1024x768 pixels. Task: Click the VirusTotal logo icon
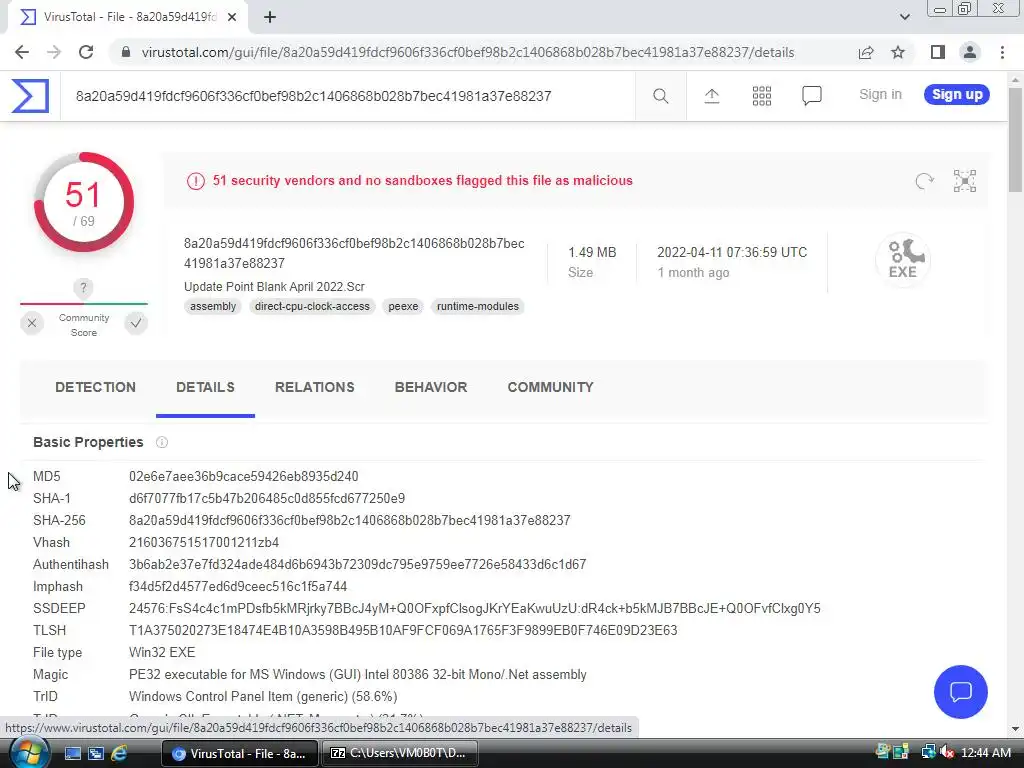[x=30, y=96]
